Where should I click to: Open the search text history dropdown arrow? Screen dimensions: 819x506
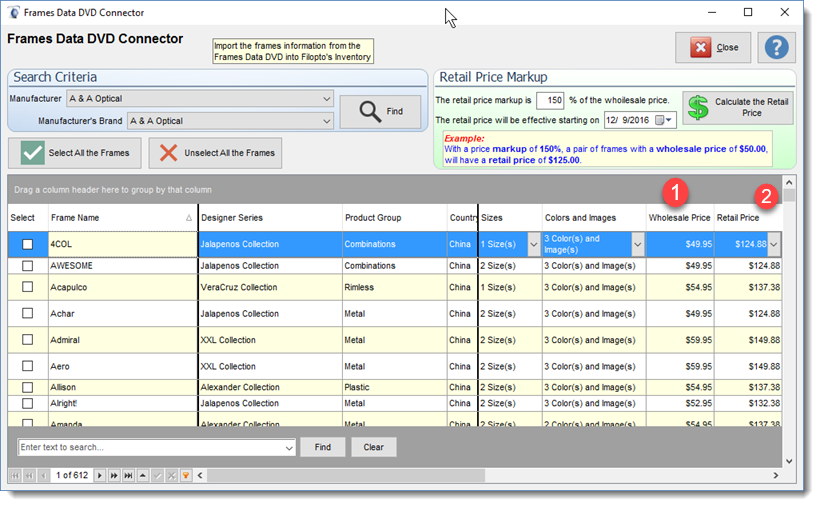coord(289,448)
